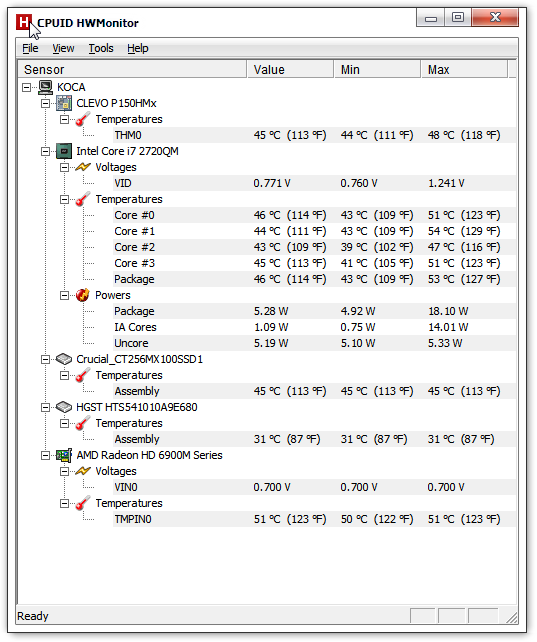This screenshot has height=642, width=537.
Task: Click the Max column header
Action: (x=465, y=69)
